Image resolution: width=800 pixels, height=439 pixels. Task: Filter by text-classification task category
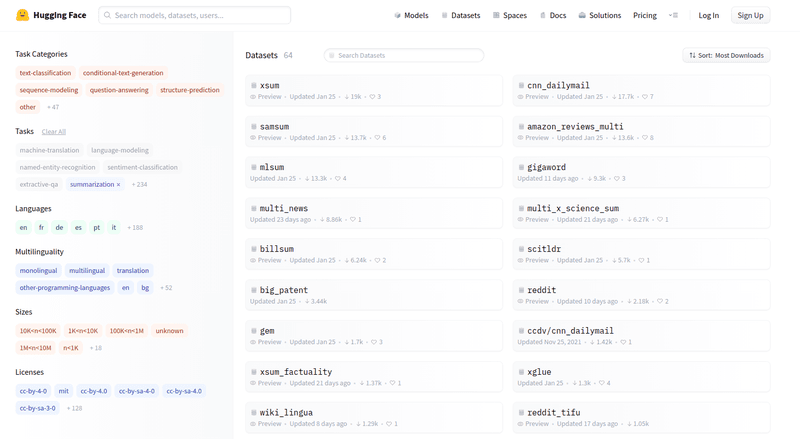click(x=45, y=73)
